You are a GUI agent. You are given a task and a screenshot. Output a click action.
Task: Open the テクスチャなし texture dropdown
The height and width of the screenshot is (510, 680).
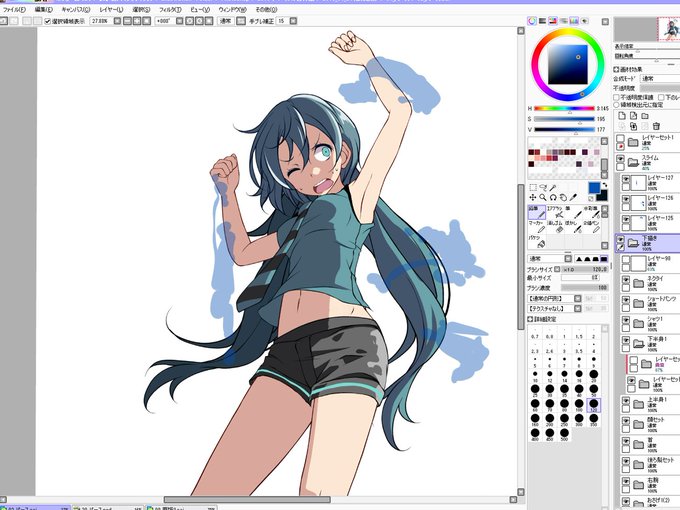coord(554,308)
